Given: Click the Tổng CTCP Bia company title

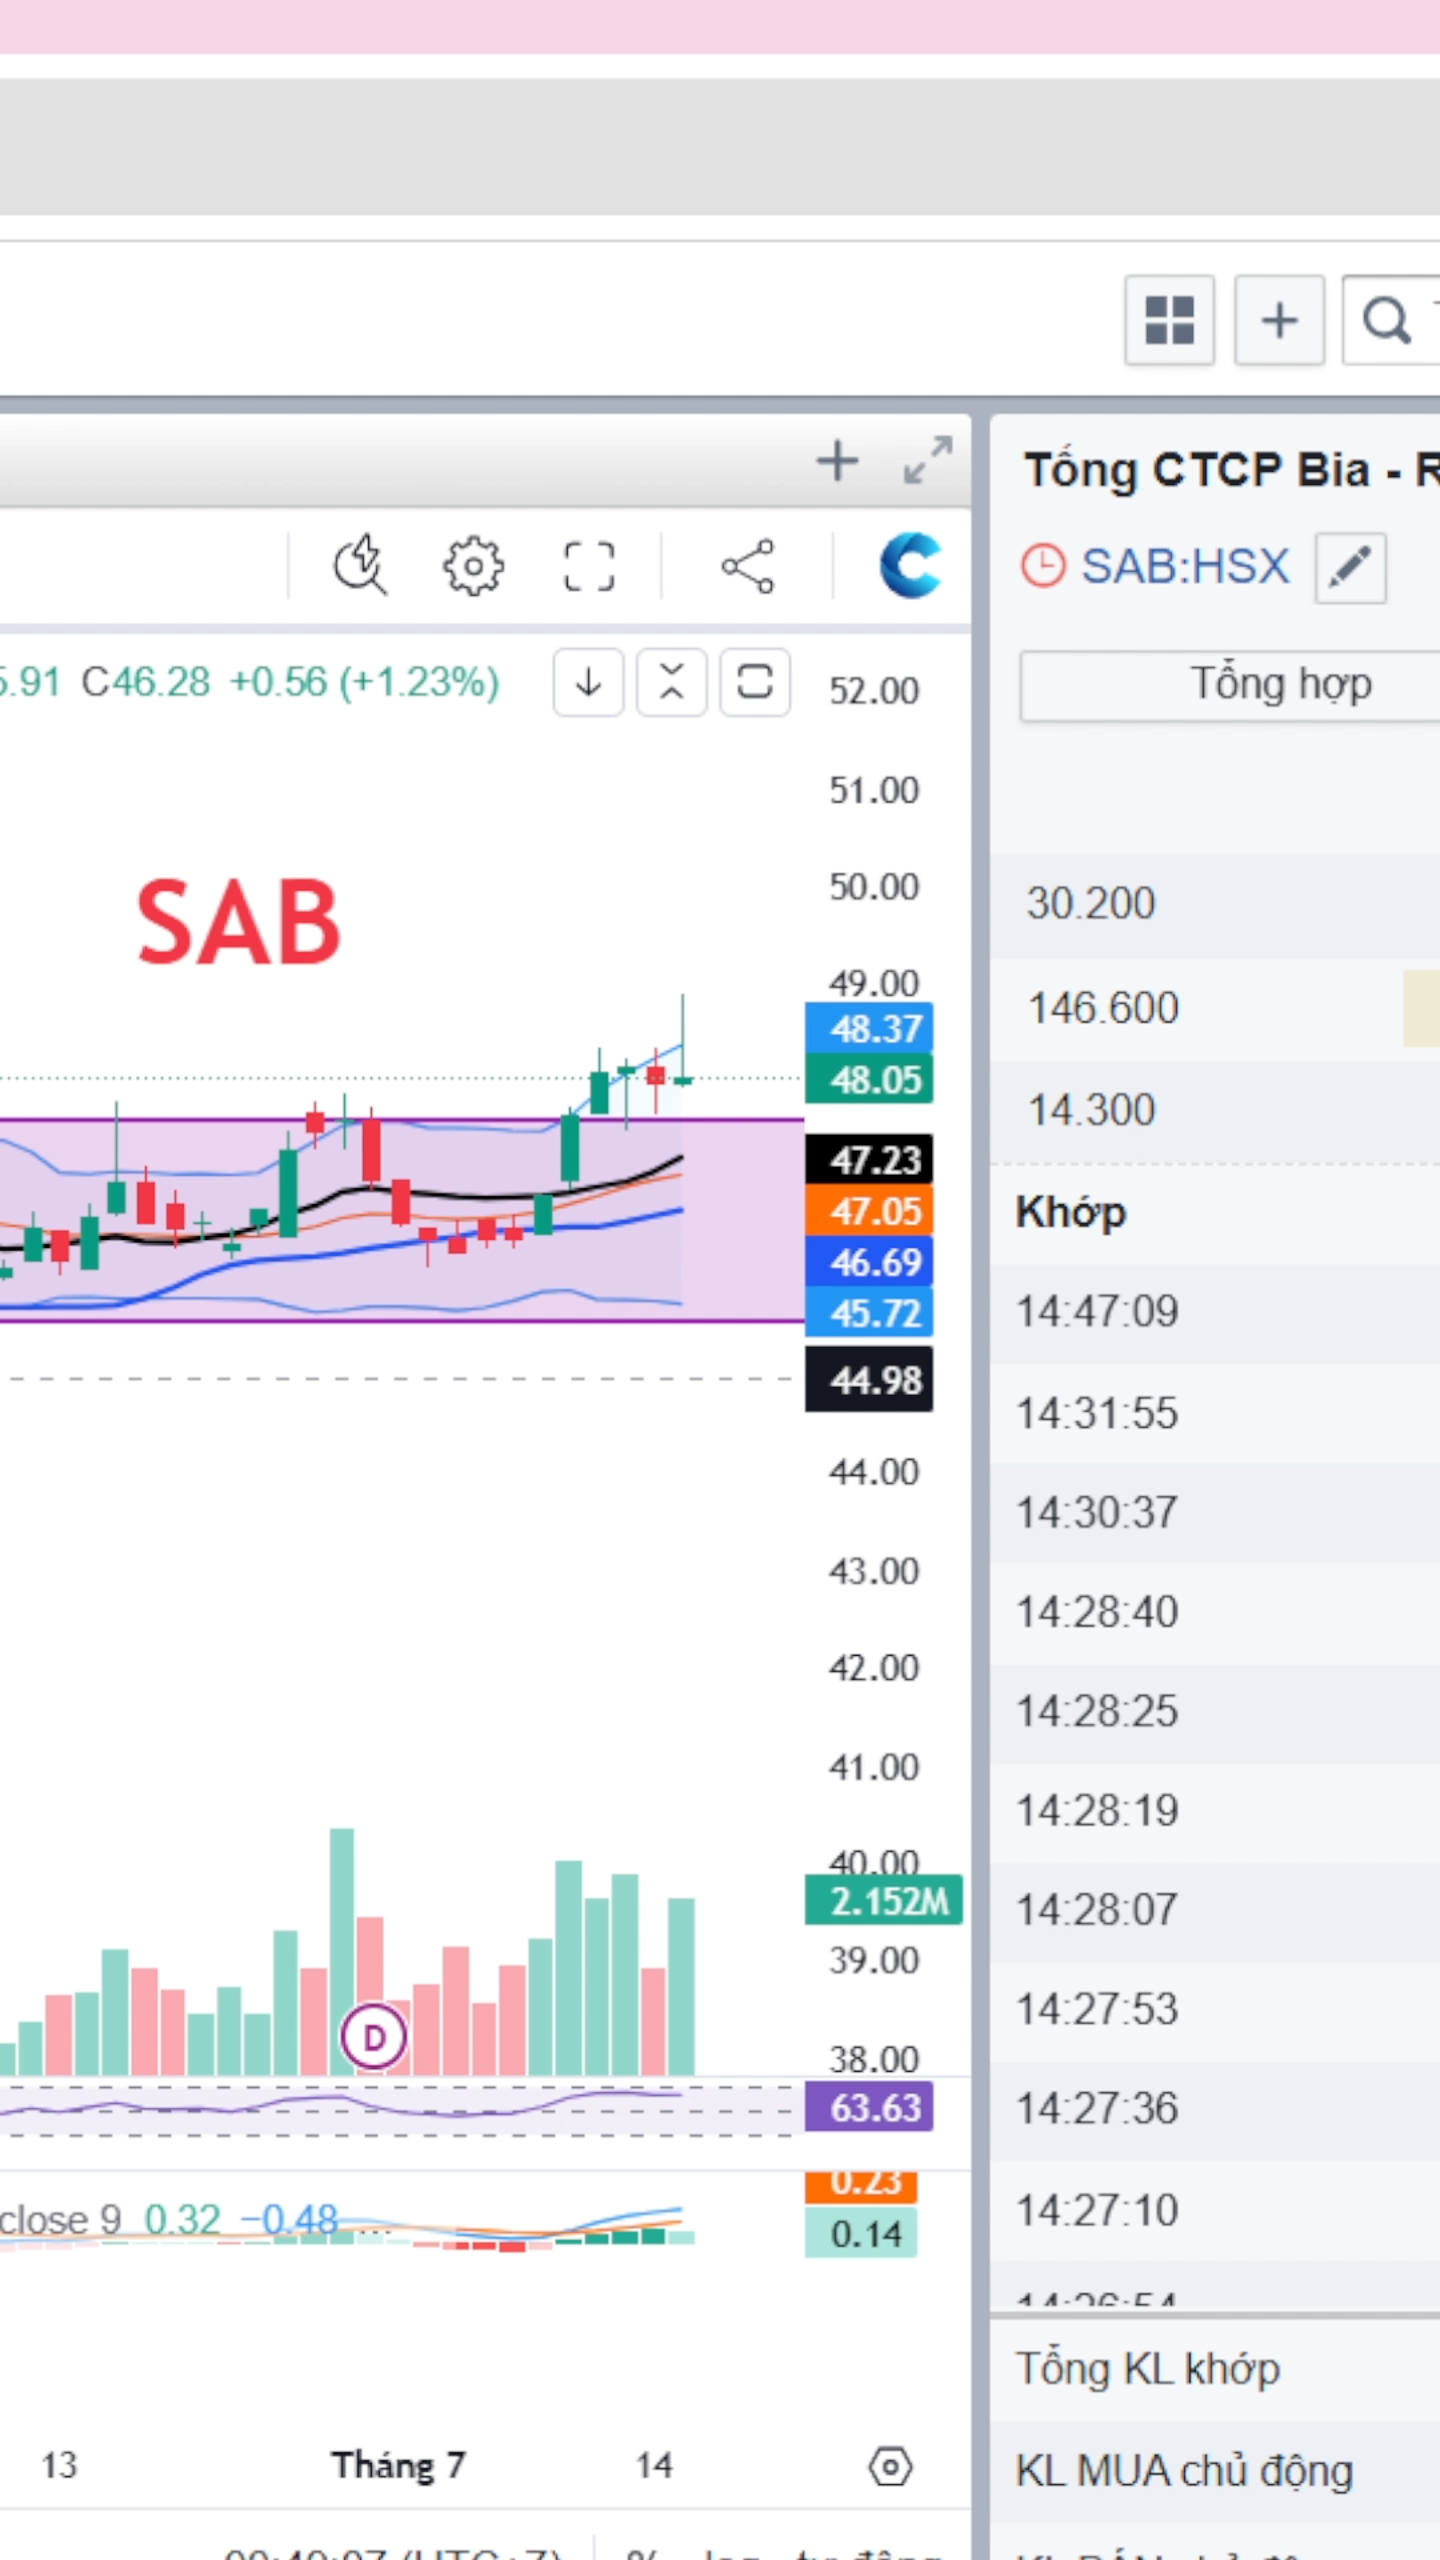Looking at the screenshot, I should click(1232, 470).
